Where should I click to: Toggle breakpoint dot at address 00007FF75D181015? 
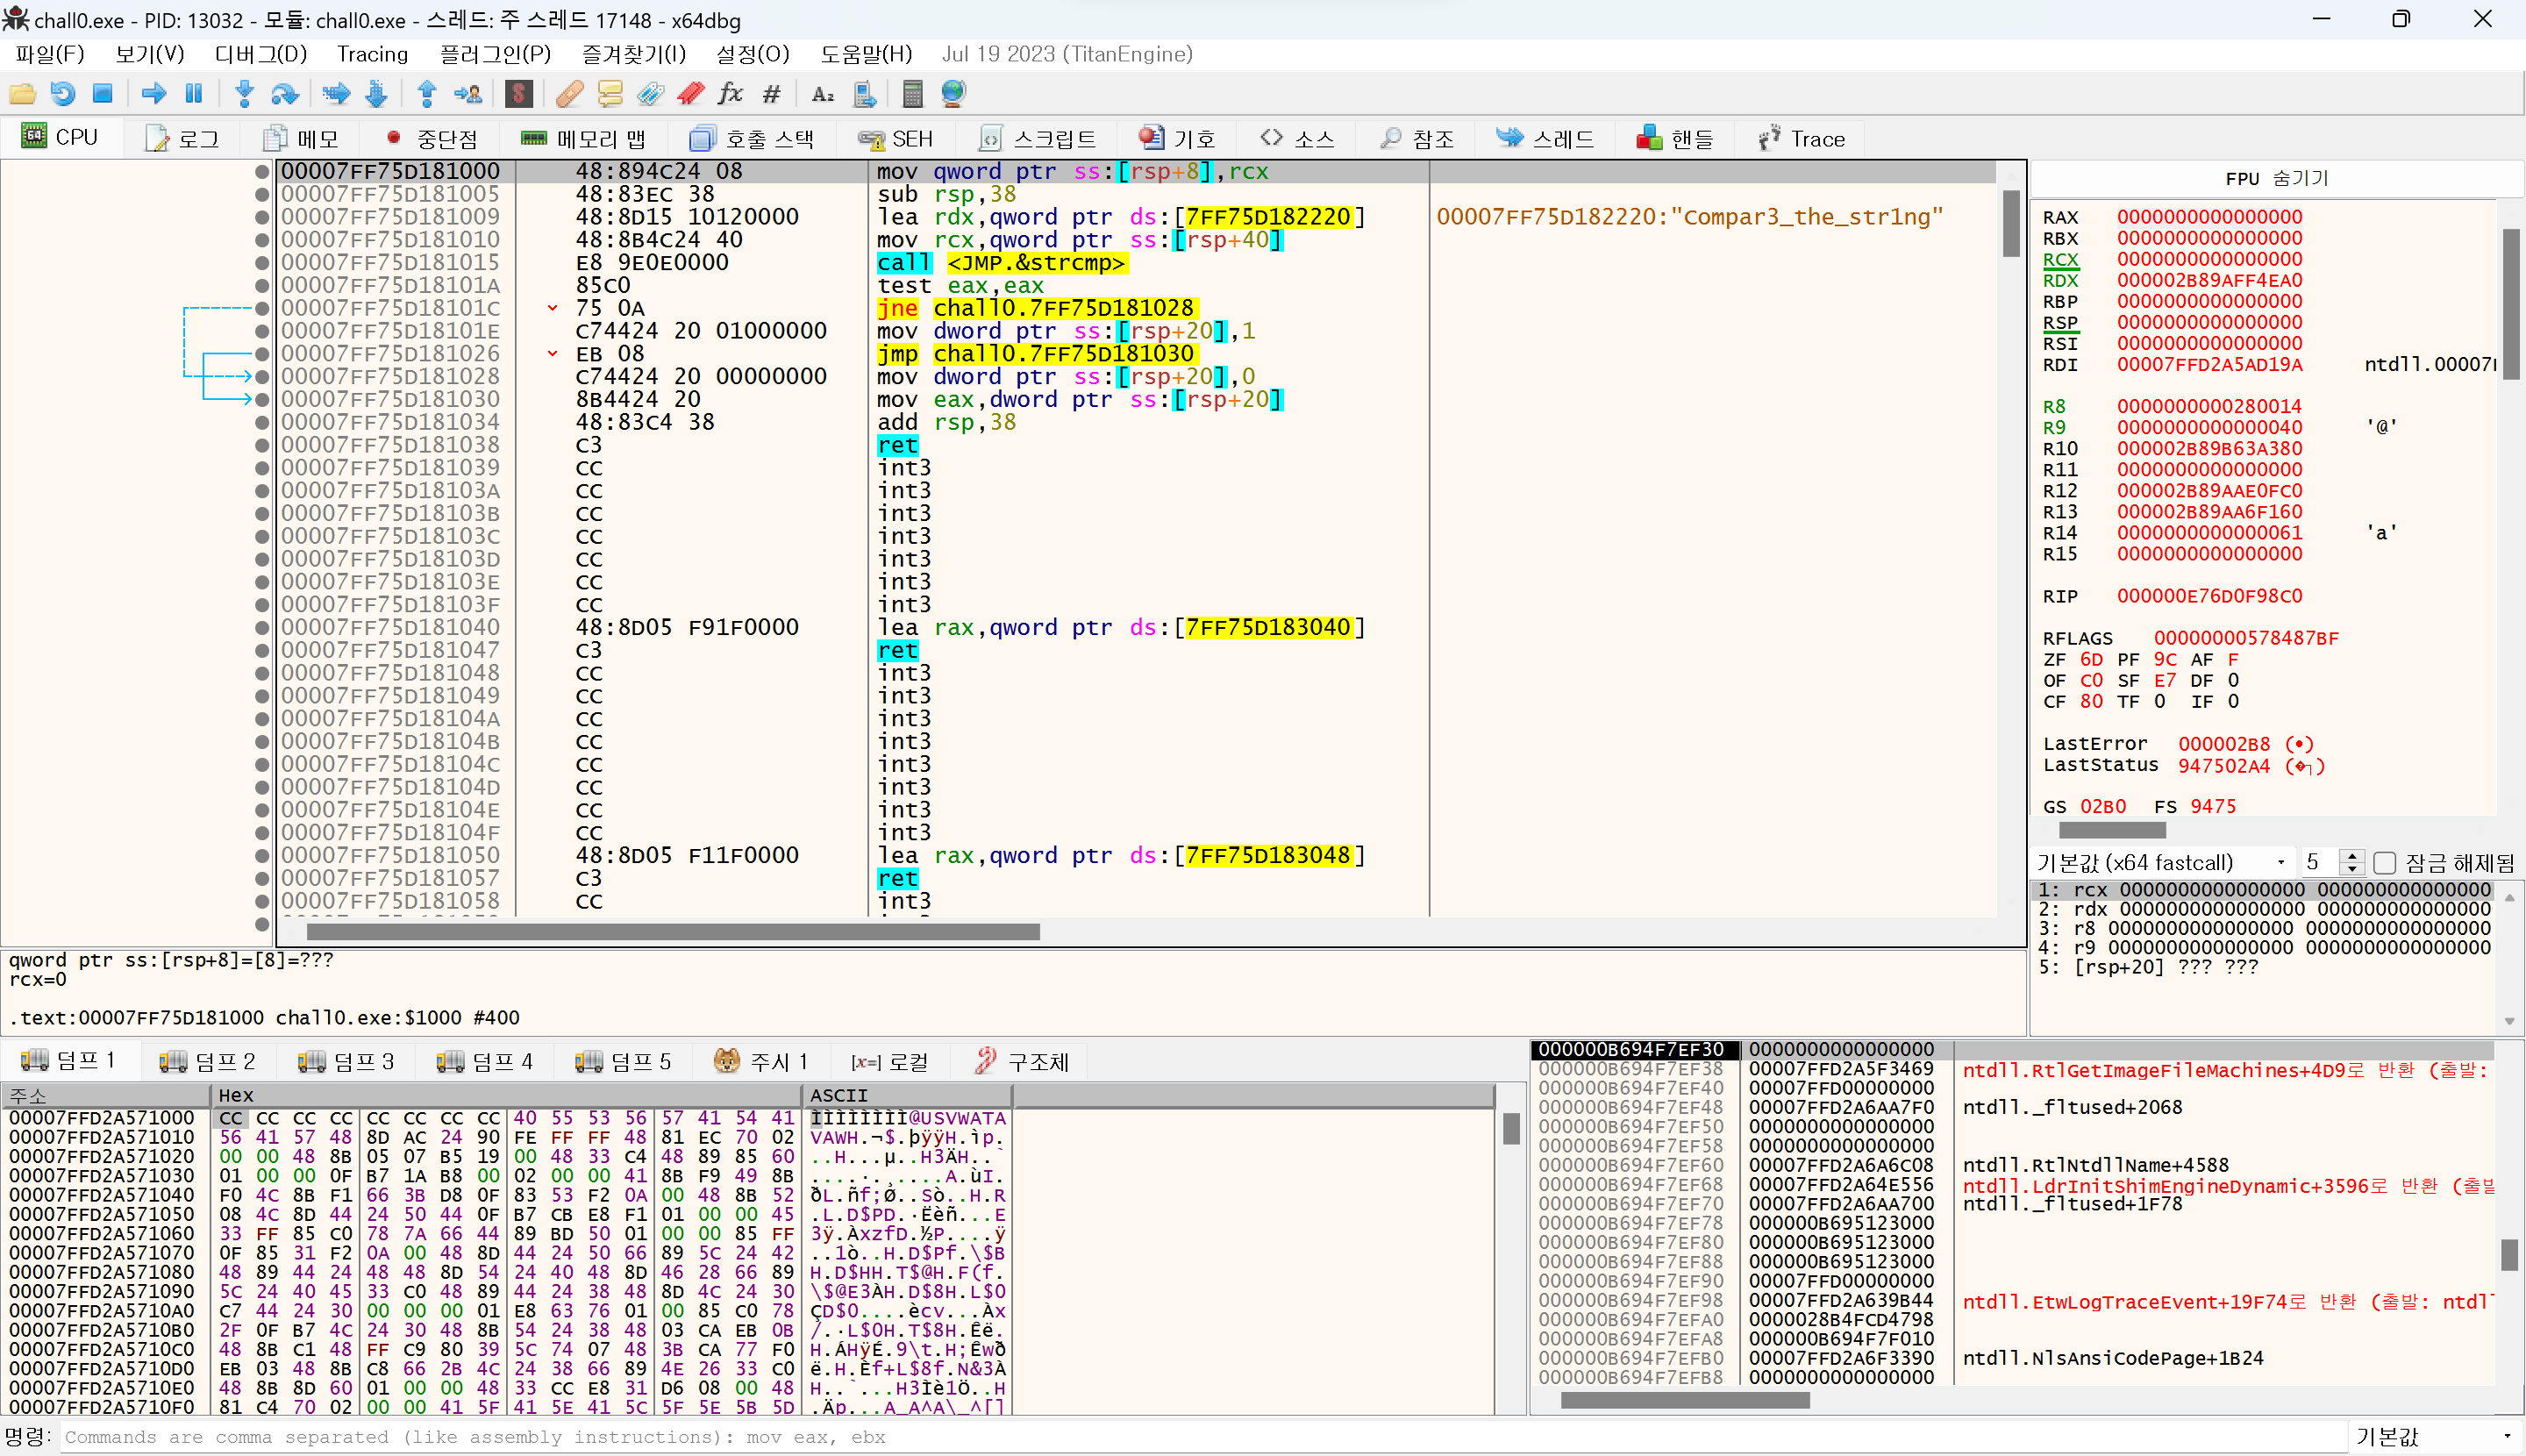pos(262,263)
